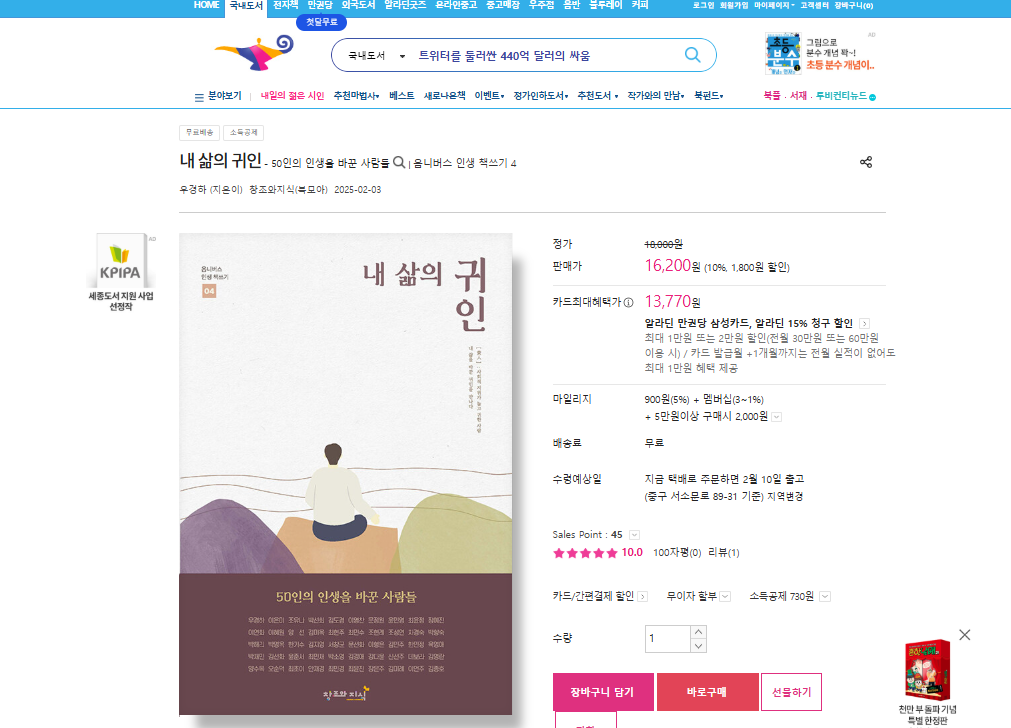Click the quantity input field
This screenshot has width=1011, height=728.
tap(668, 638)
